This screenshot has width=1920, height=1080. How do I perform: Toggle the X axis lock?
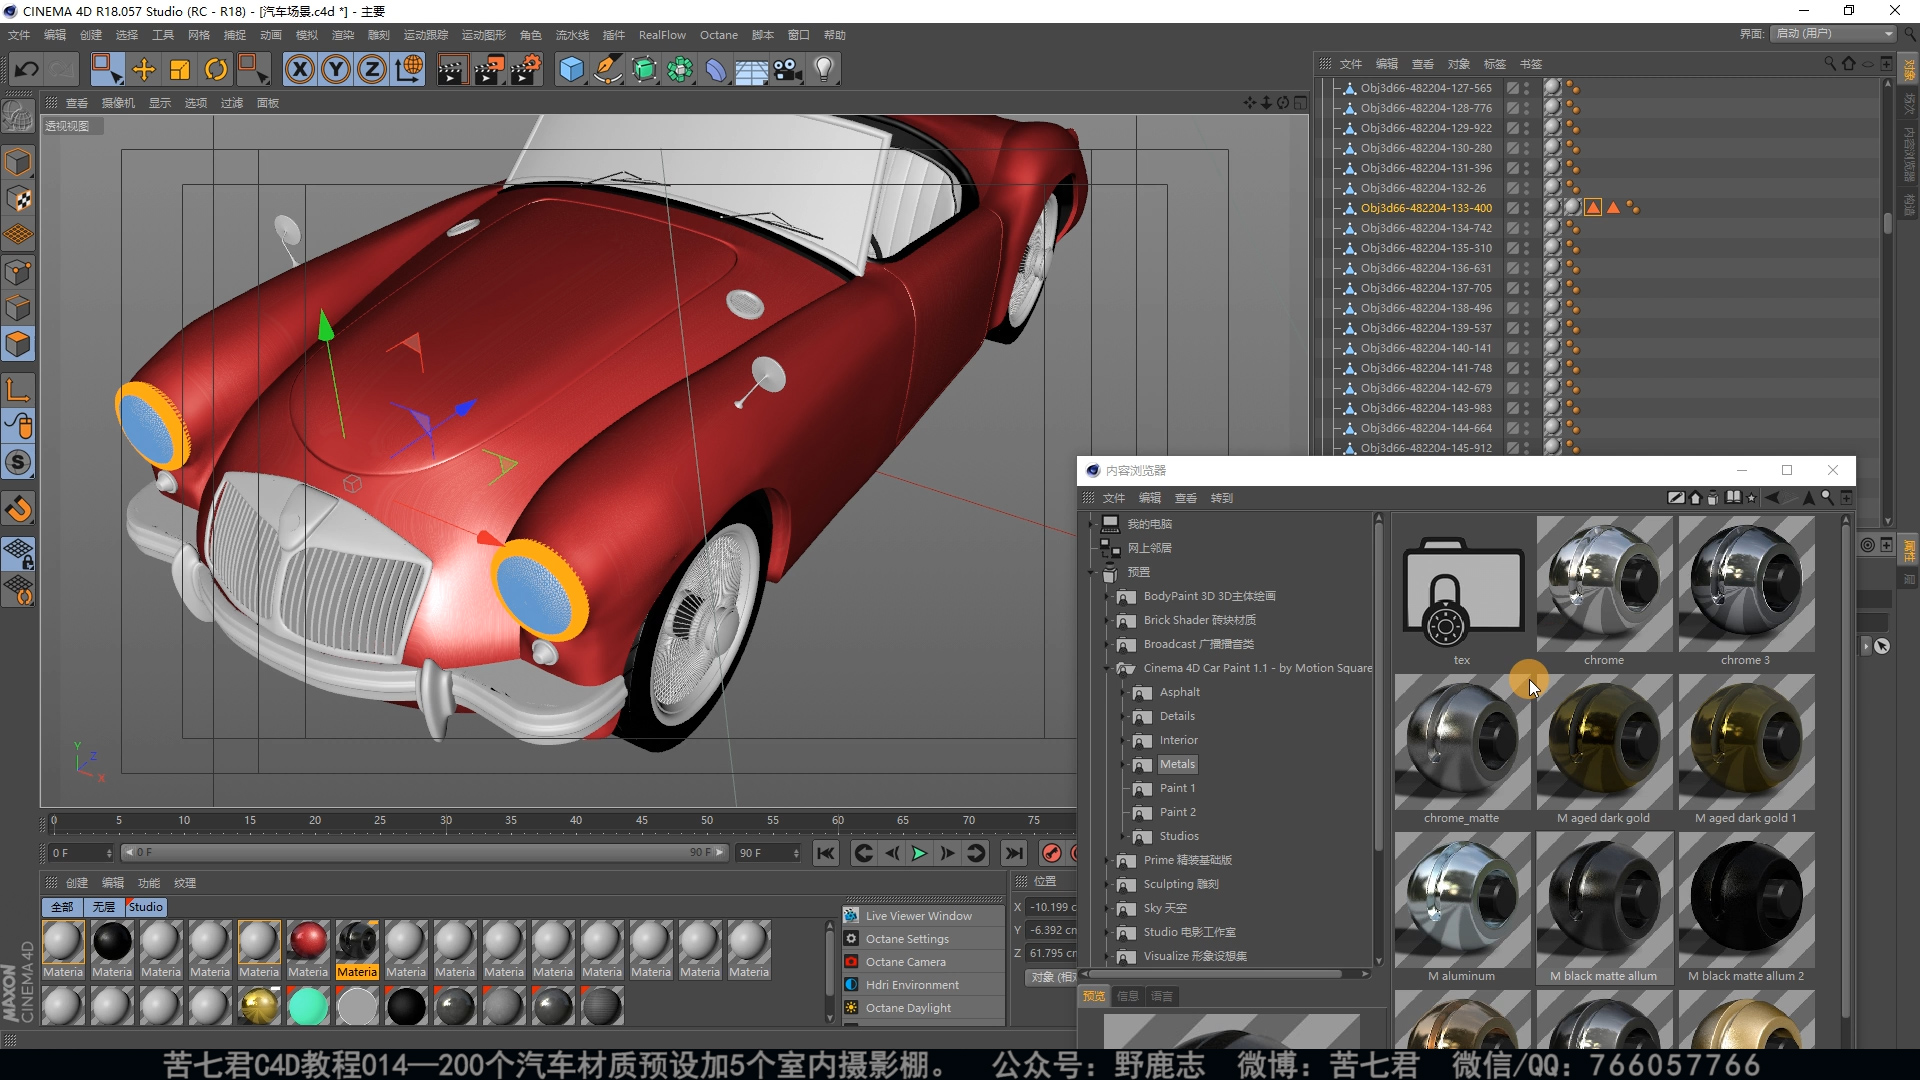pyautogui.click(x=299, y=69)
